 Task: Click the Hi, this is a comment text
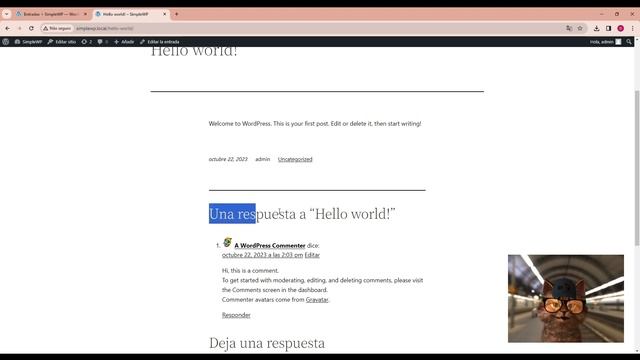coord(250,271)
